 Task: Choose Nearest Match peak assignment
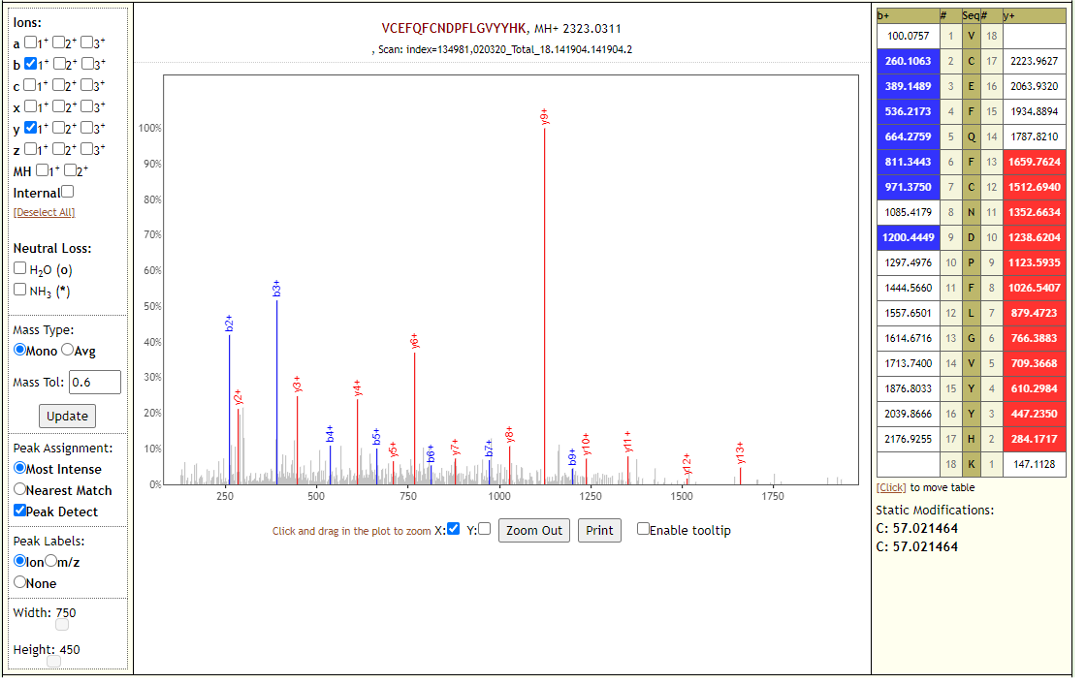pos(20,490)
